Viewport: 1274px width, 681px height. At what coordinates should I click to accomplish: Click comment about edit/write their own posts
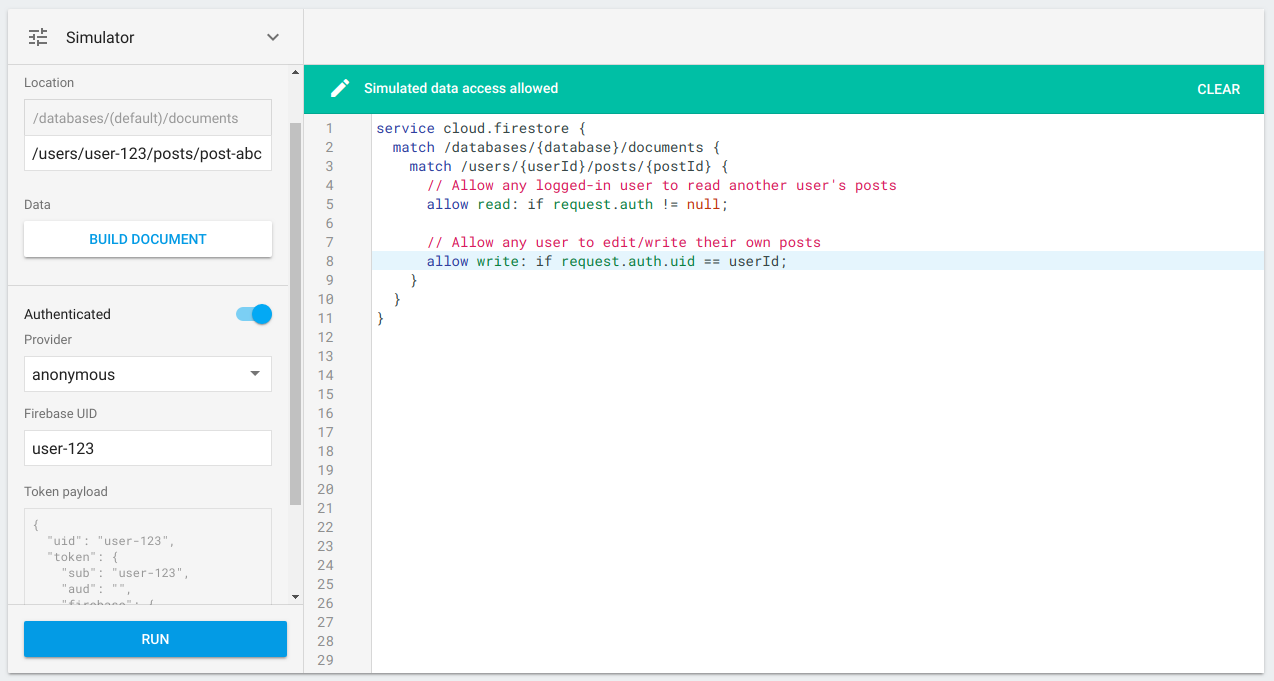623,242
